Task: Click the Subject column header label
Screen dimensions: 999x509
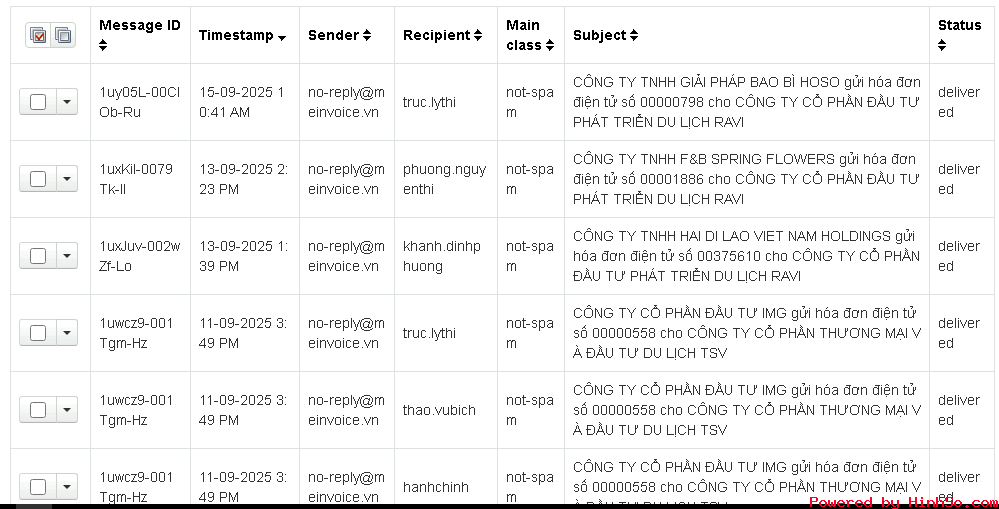Action: [x=600, y=36]
